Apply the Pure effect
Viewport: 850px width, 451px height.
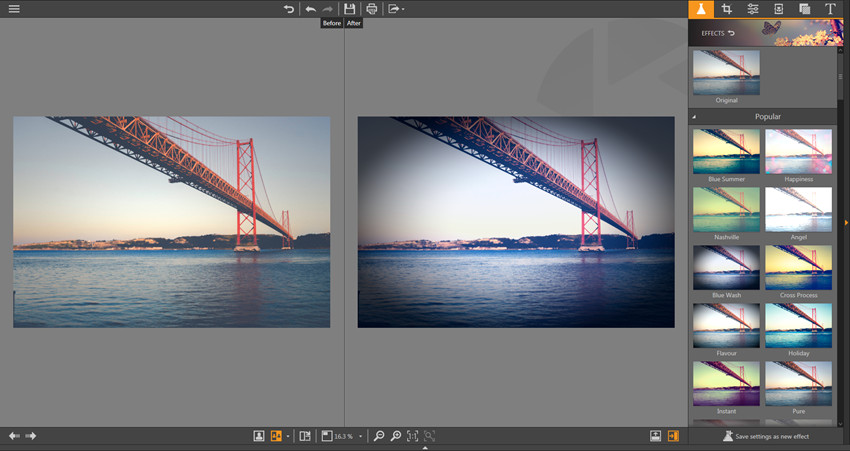tap(799, 383)
